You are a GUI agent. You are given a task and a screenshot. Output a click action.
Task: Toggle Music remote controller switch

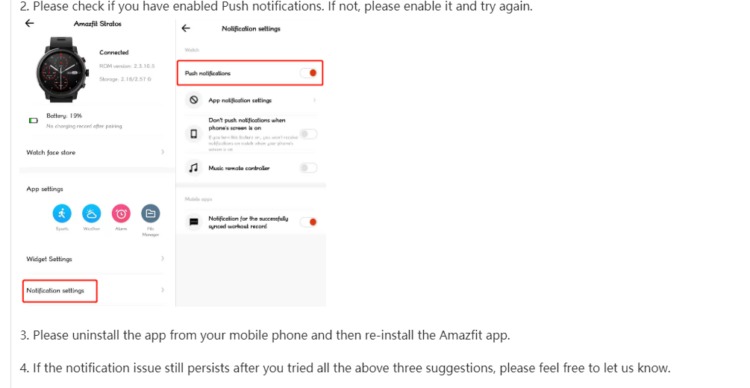coord(309,168)
